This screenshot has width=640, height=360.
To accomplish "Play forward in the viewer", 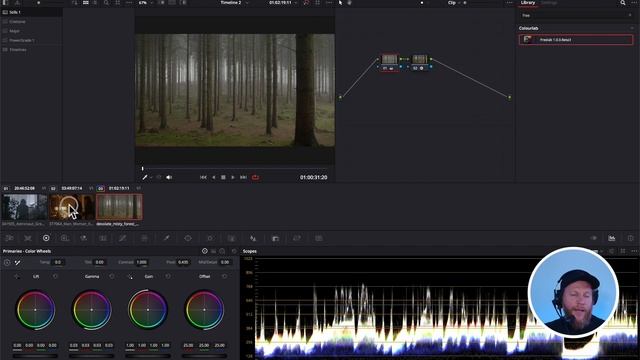I will pos(233,177).
